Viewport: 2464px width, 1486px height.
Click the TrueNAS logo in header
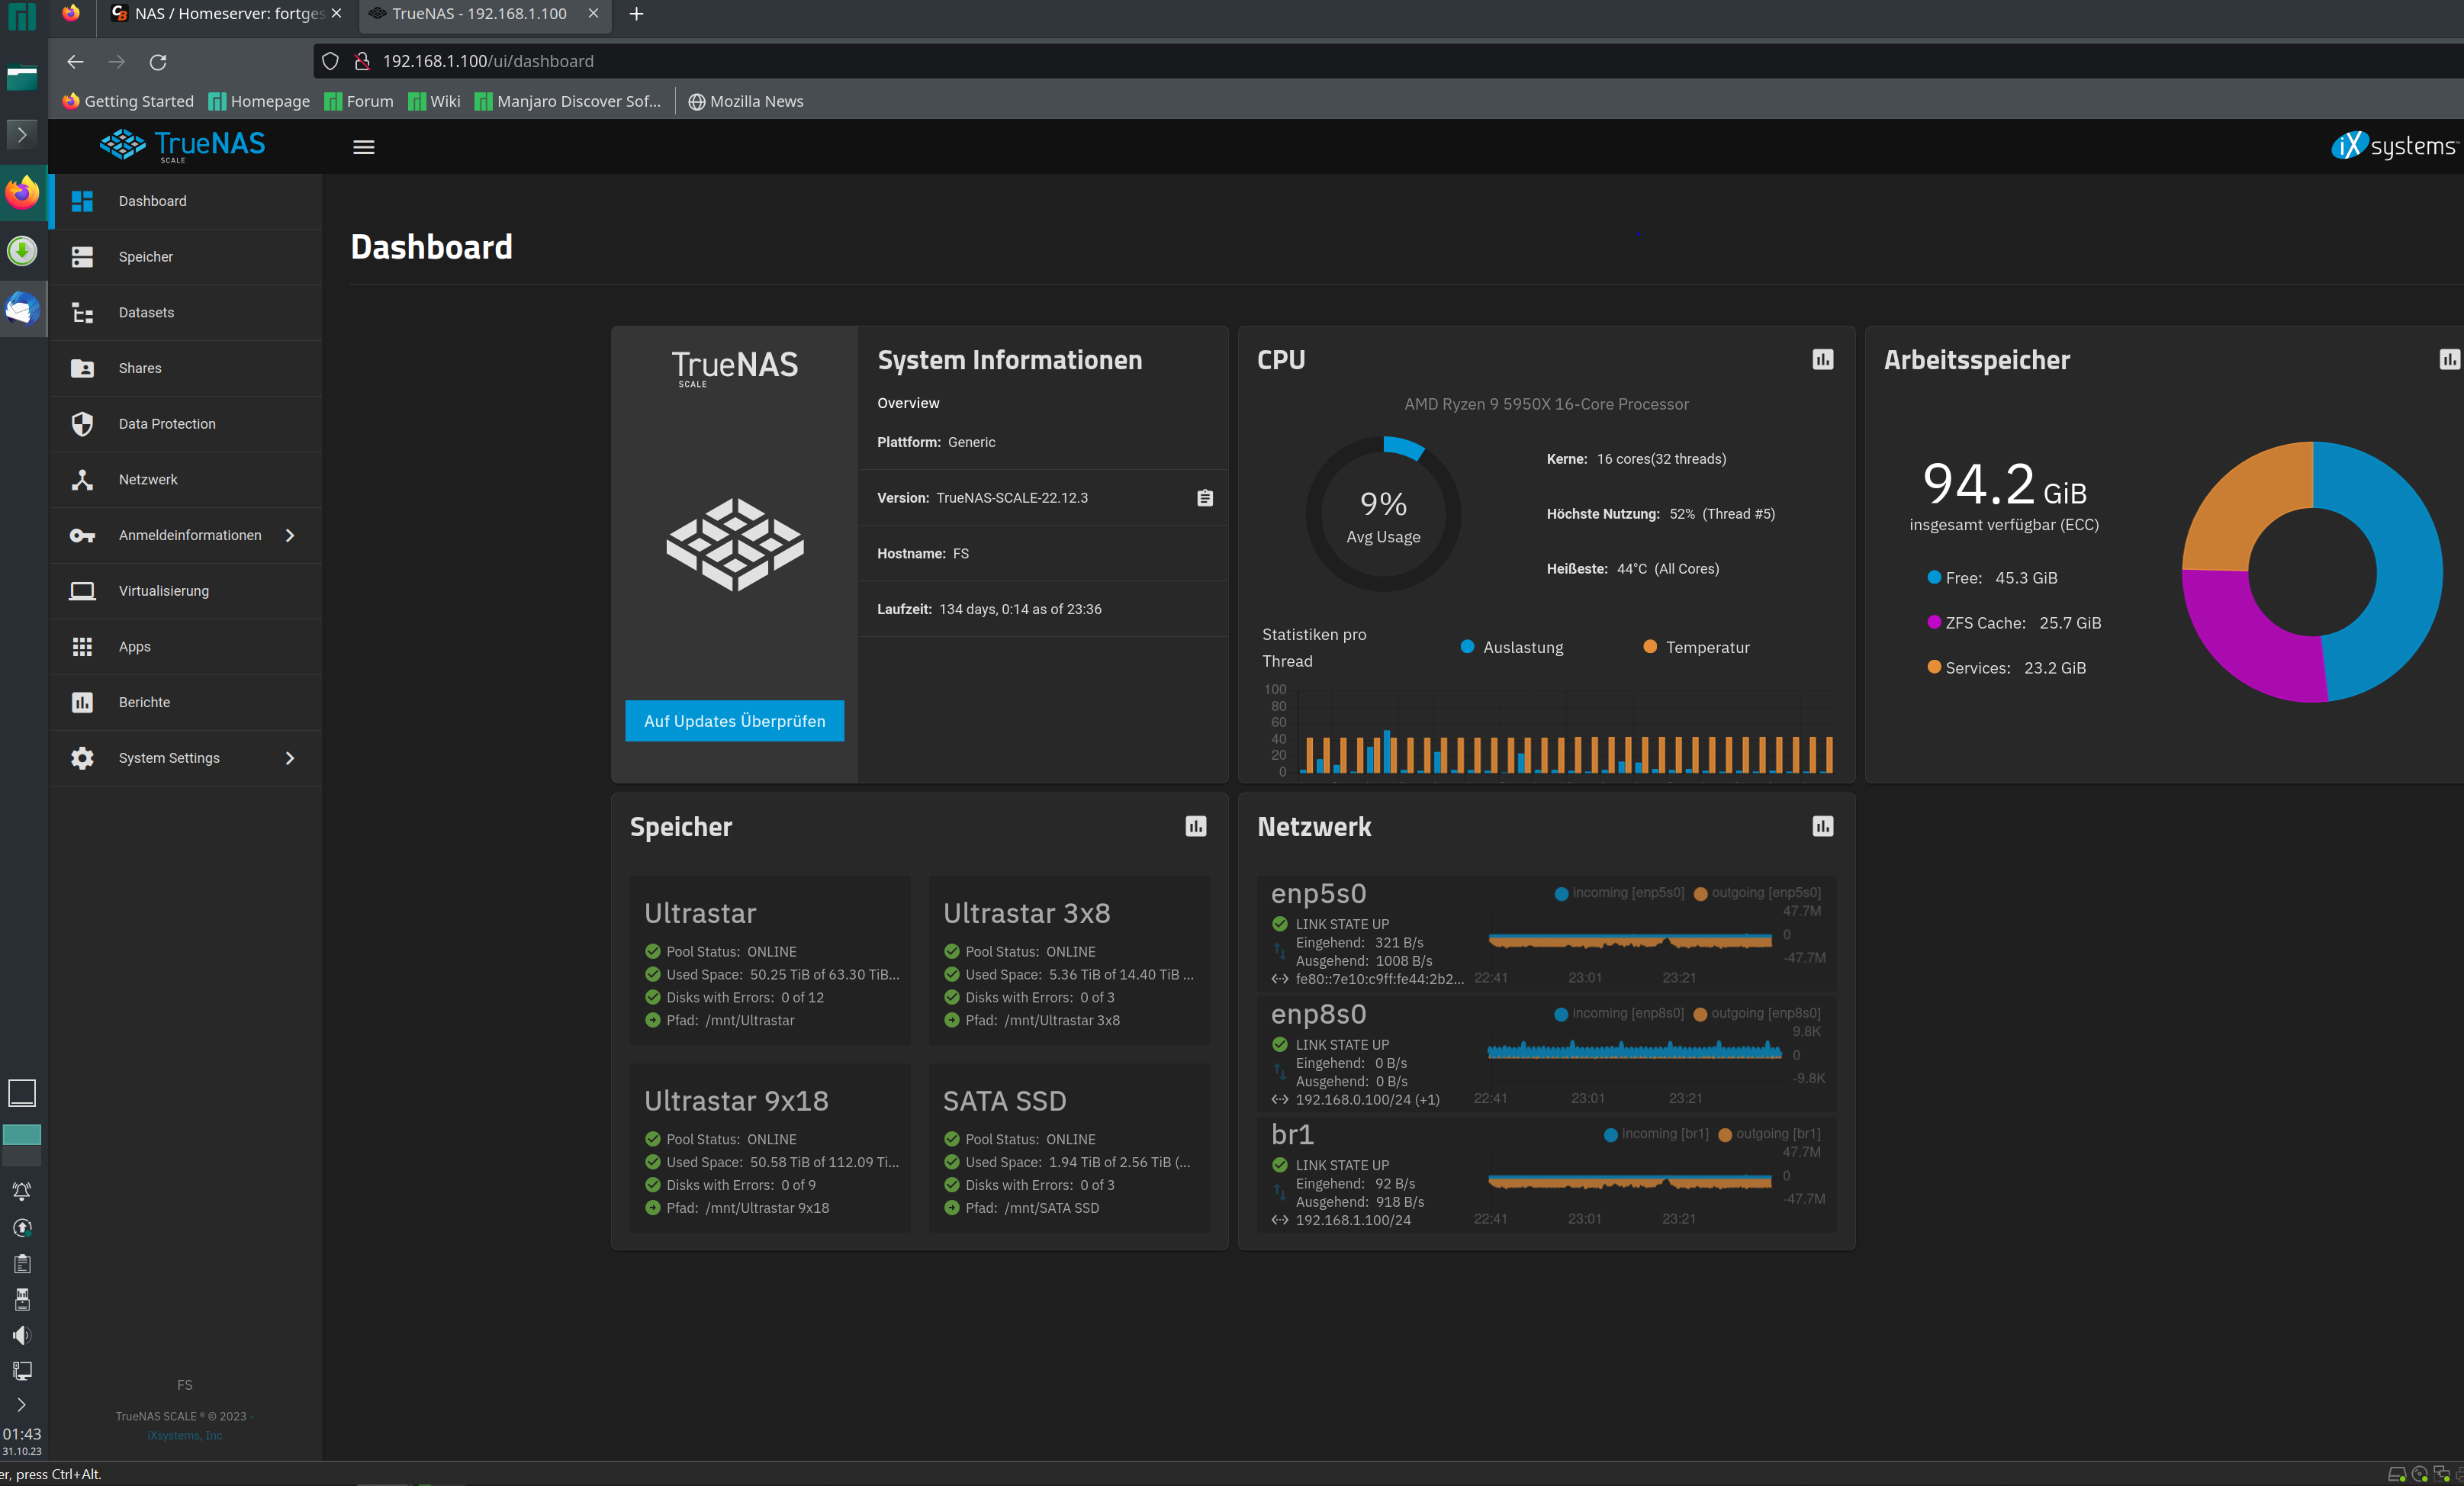[x=183, y=145]
